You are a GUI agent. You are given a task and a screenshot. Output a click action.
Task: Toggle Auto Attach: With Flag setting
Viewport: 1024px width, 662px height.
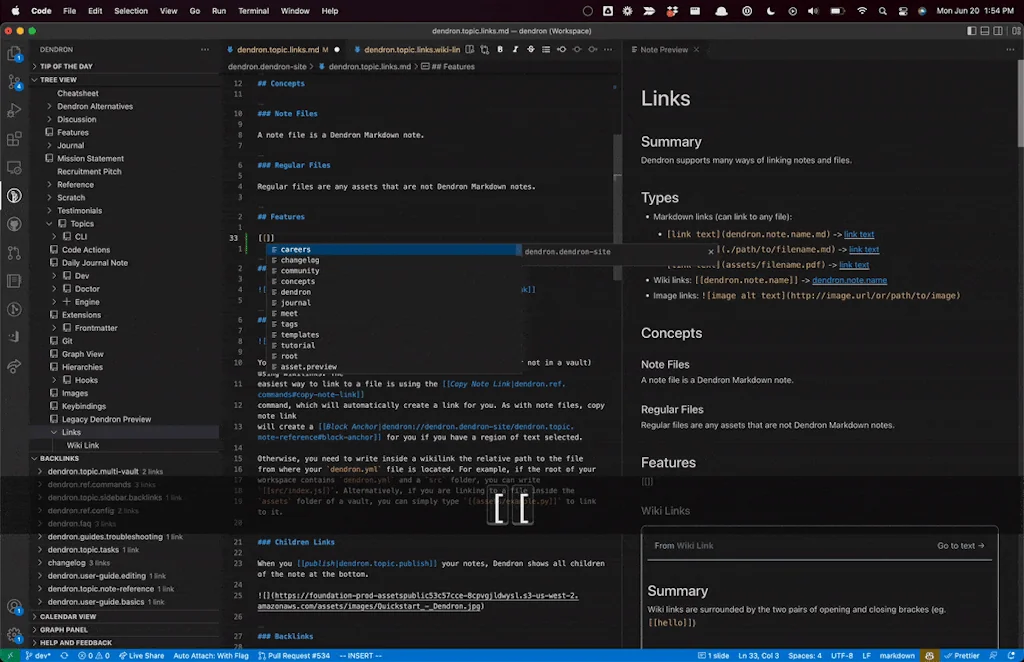click(212, 655)
